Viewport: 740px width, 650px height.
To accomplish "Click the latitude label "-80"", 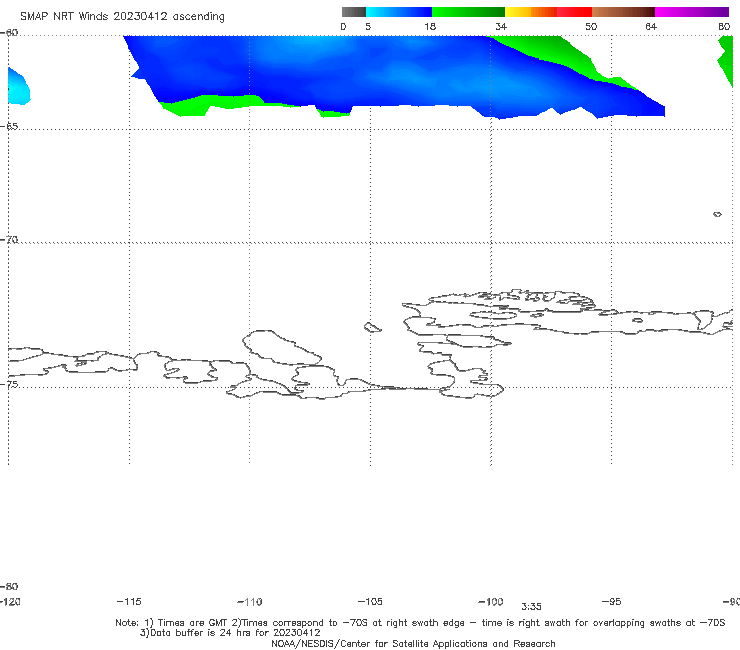I will (9, 587).
